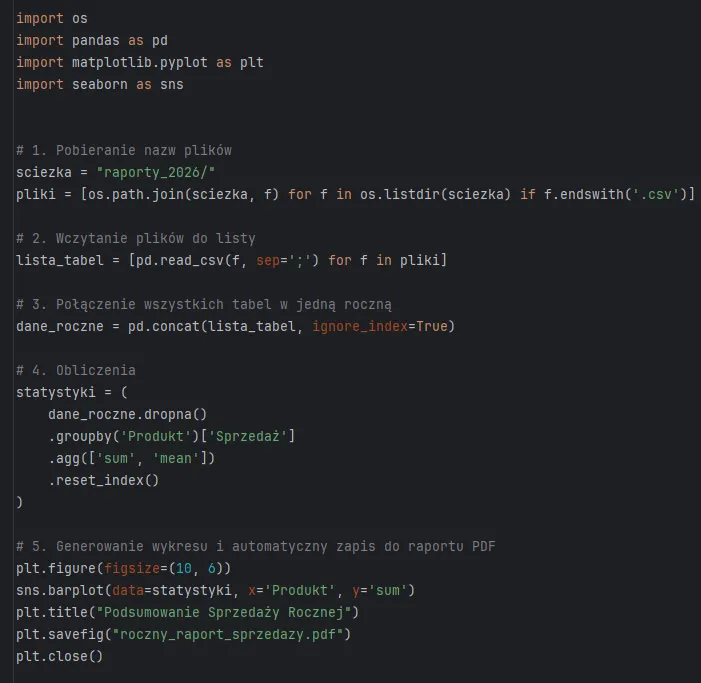Click the comment '# 1. Pobieranie nazw plików'
The height and width of the screenshot is (683, 701).
[x=124, y=150]
